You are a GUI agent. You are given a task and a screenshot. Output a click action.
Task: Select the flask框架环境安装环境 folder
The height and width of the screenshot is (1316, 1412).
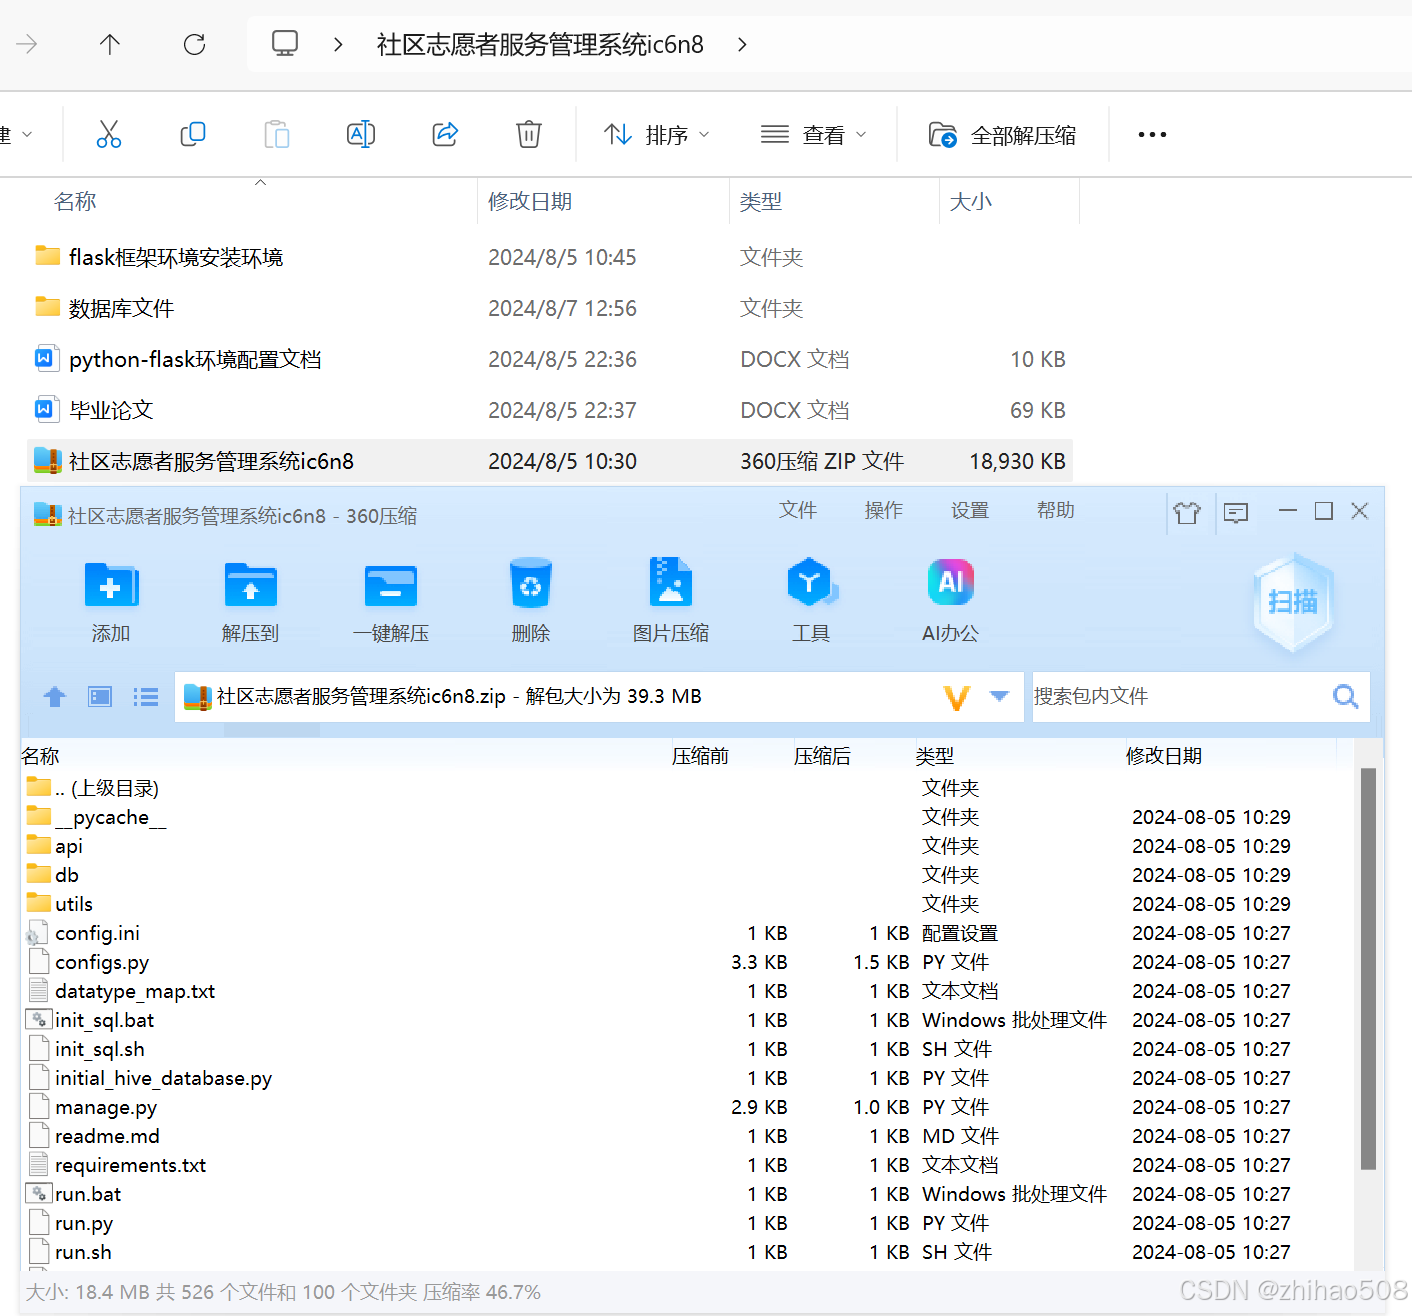[x=550, y=257]
